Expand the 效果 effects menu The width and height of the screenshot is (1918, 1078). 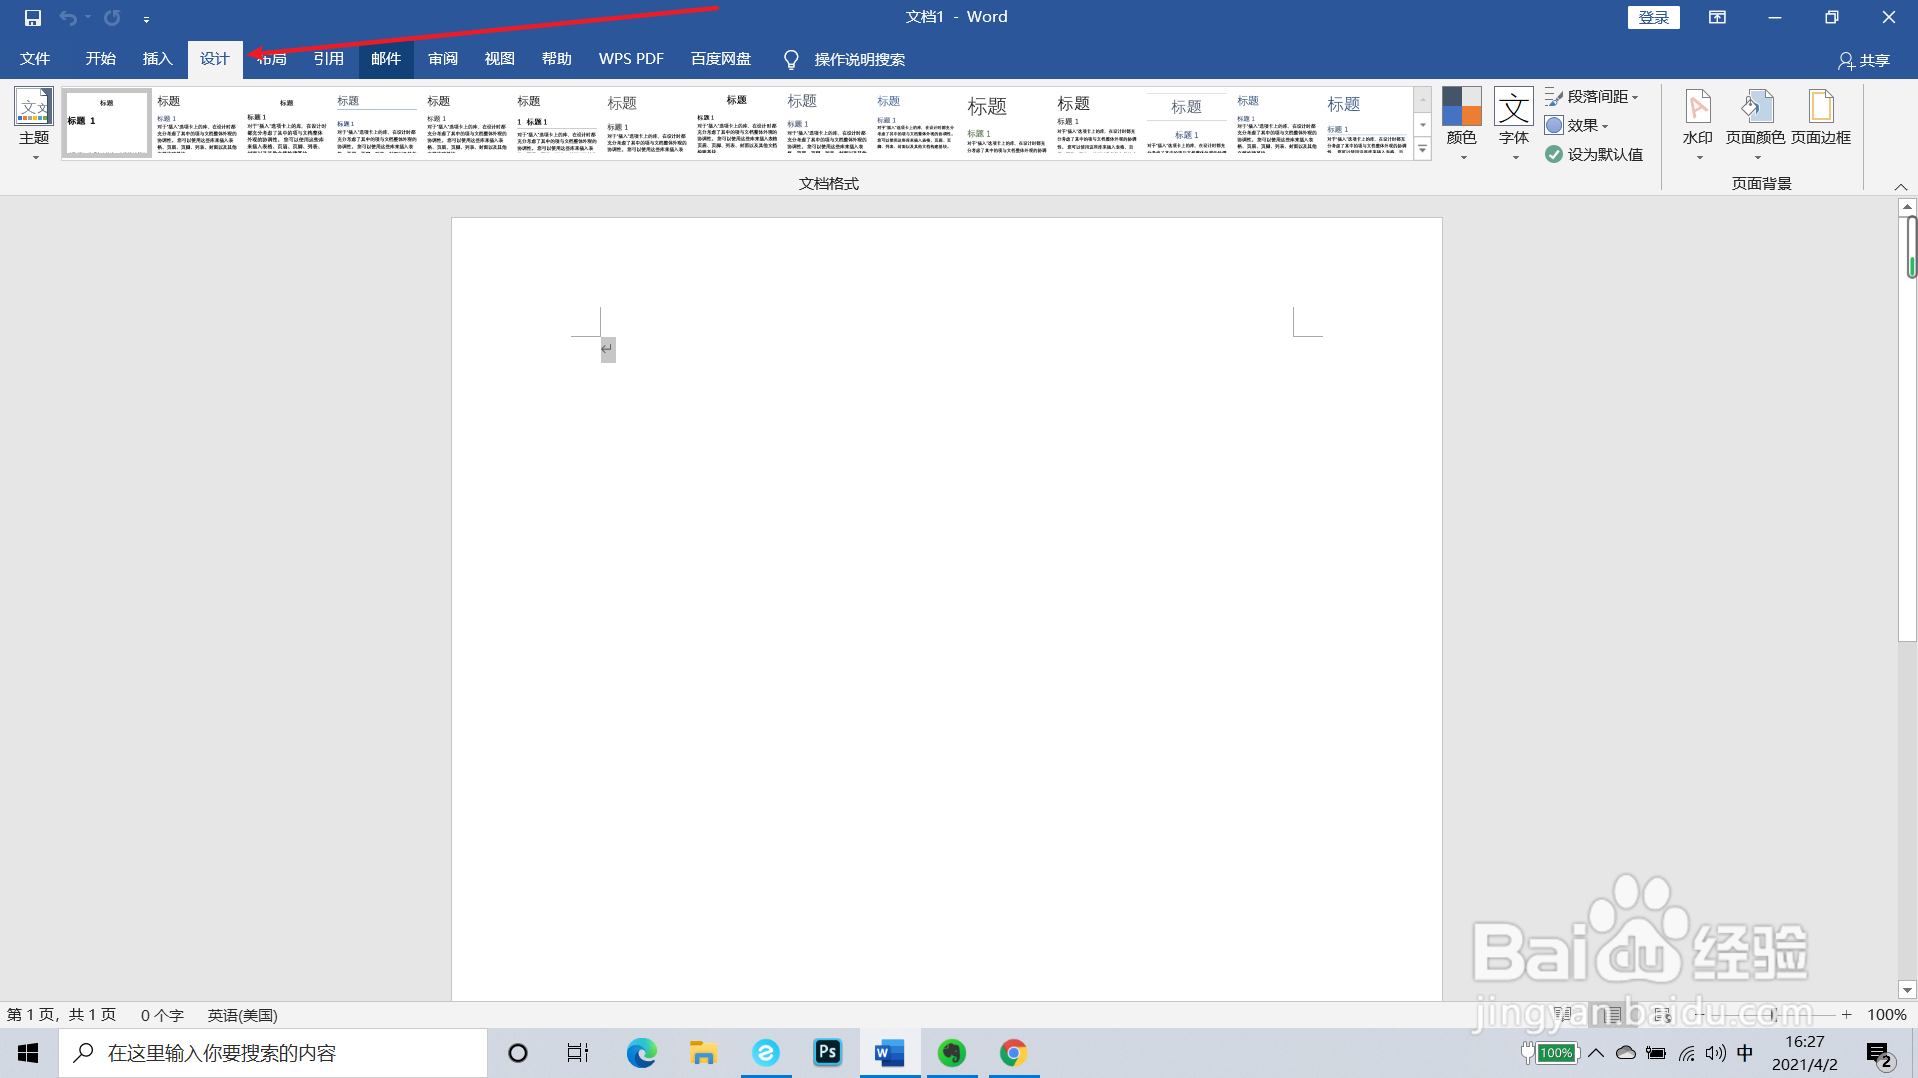(1577, 125)
